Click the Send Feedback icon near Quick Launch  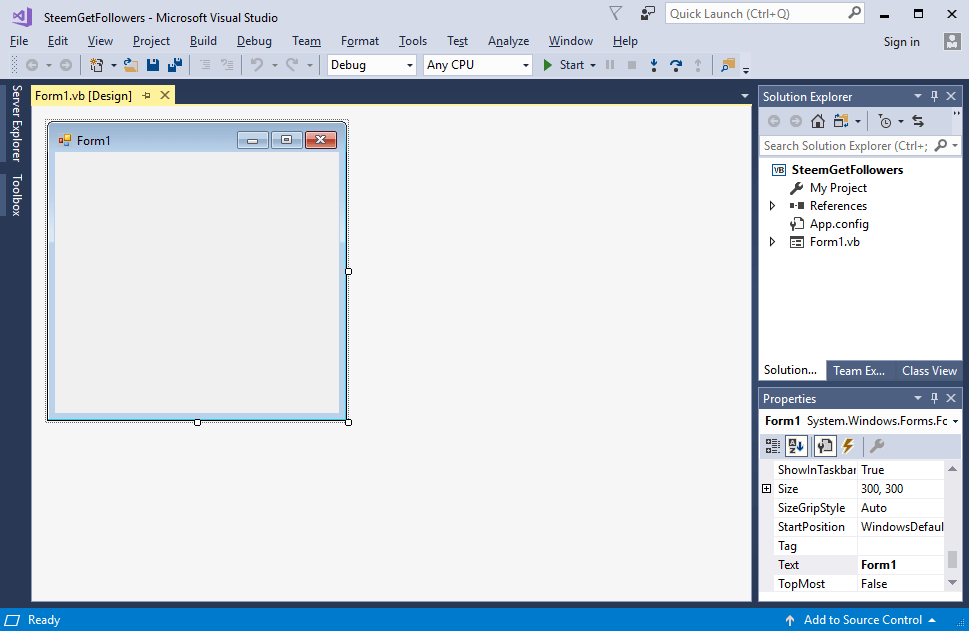[647, 13]
